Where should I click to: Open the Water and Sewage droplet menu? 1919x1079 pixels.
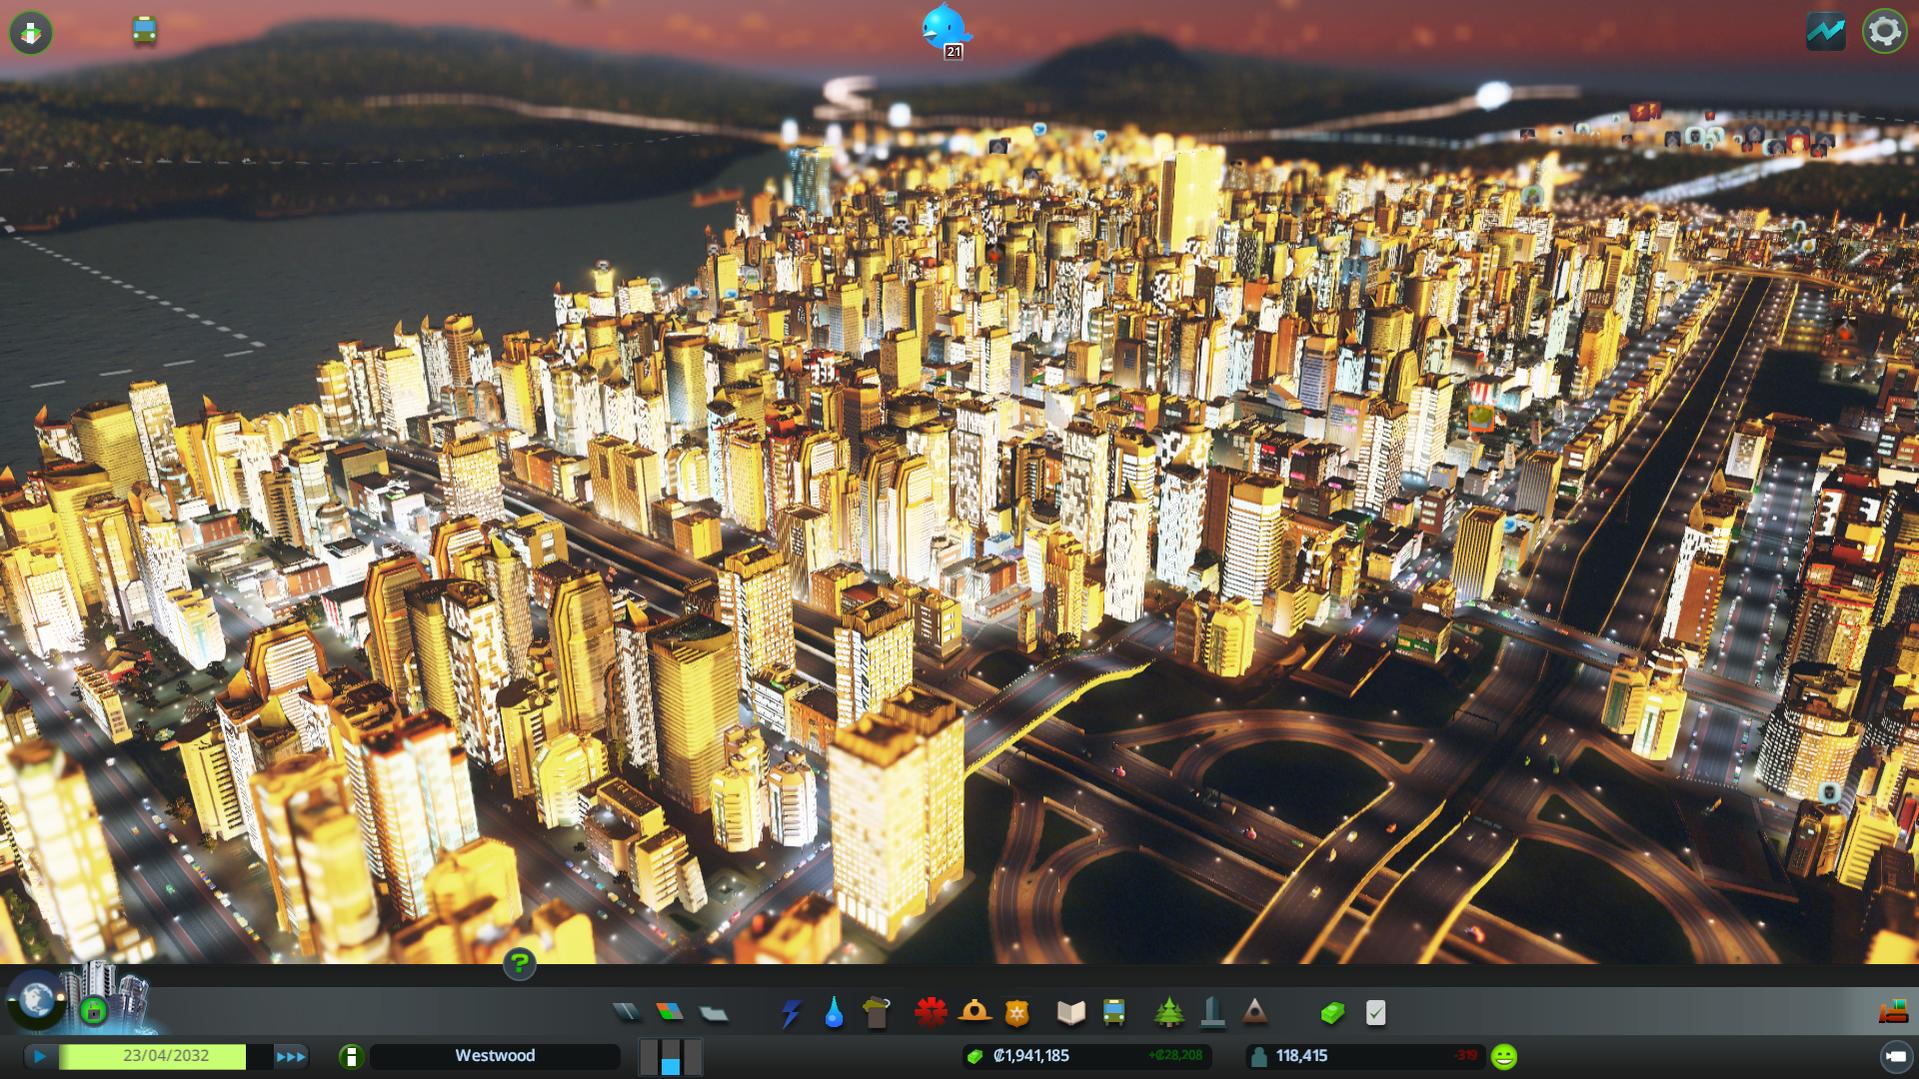click(x=833, y=1013)
